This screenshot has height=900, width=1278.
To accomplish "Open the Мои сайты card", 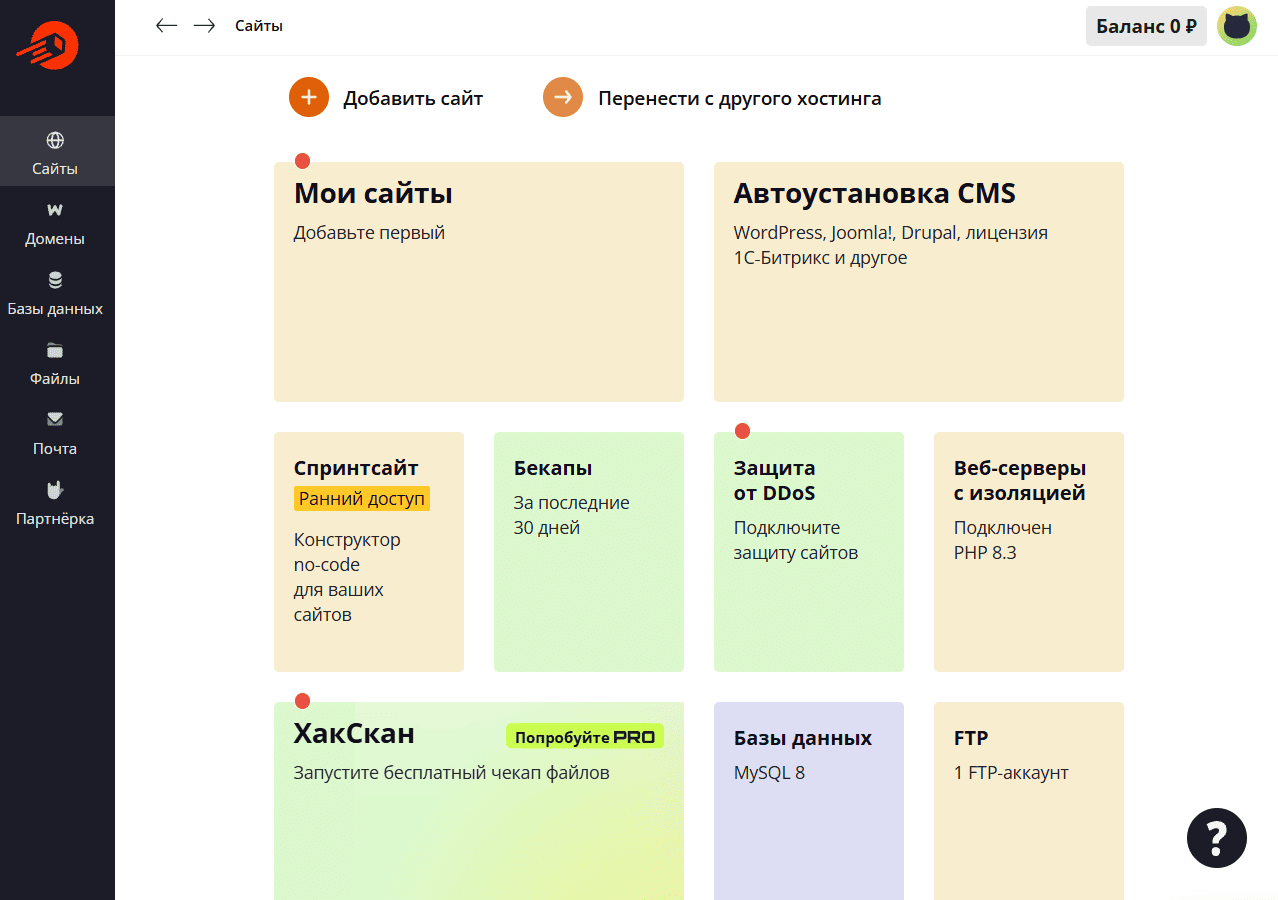I will 478,282.
